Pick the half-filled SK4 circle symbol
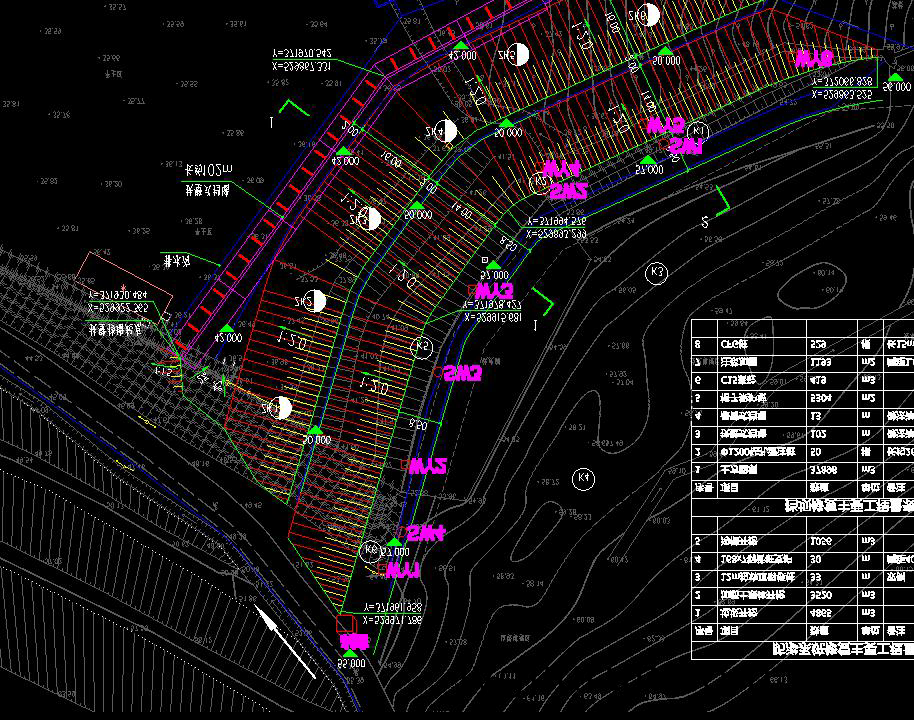The height and width of the screenshot is (720, 914). [x=446, y=130]
